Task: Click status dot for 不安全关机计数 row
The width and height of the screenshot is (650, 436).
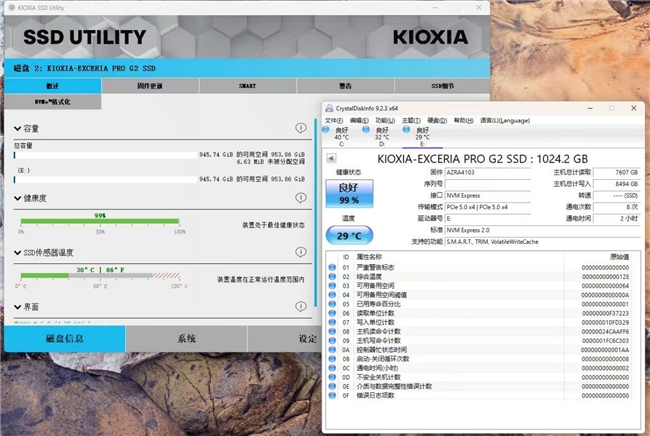Action: tap(332, 377)
